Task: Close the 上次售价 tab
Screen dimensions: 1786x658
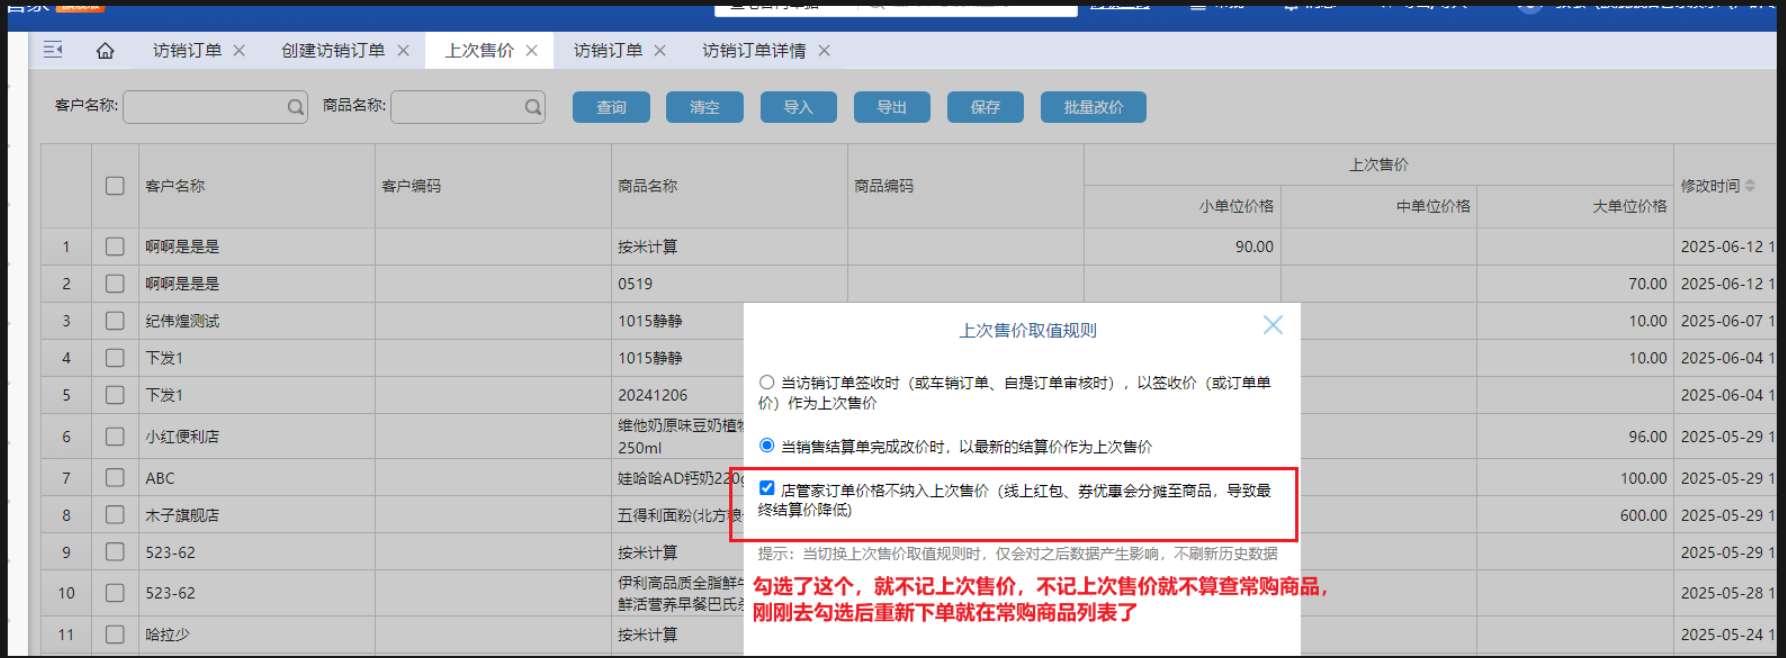Action: pyautogui.click(x=532, y=51)
